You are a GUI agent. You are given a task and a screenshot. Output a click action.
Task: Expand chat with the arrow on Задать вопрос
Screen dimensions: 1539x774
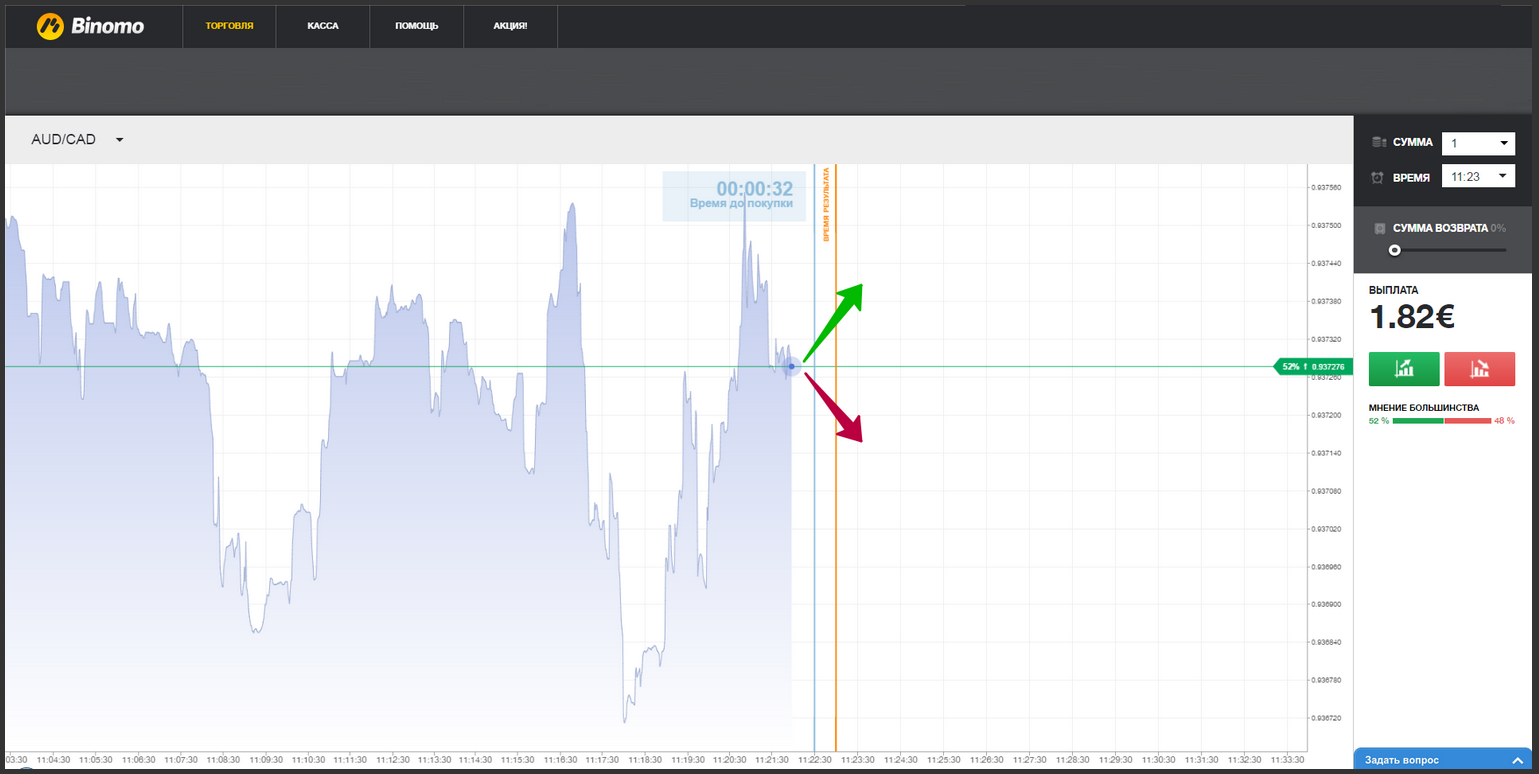point(1518,761)
